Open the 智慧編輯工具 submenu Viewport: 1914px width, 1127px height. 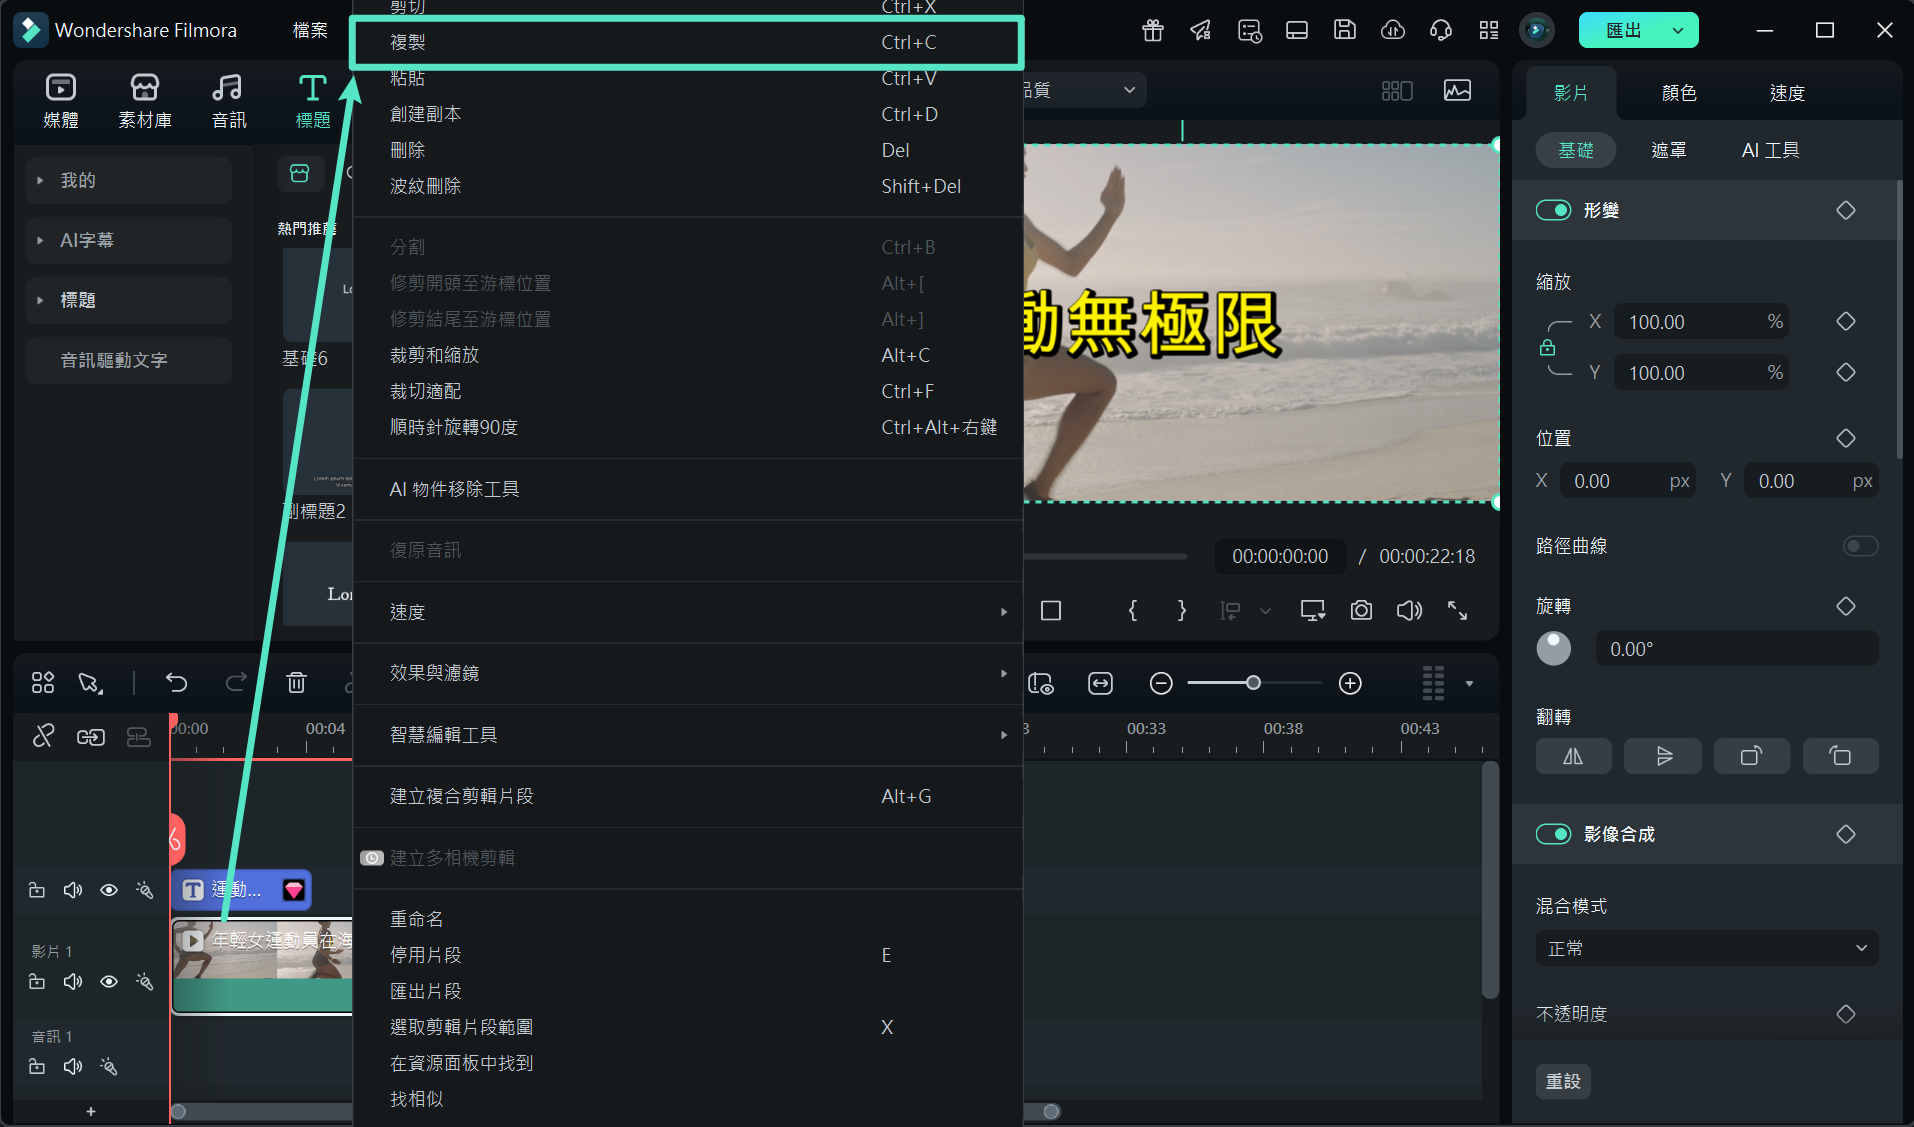tap(688, 735)
